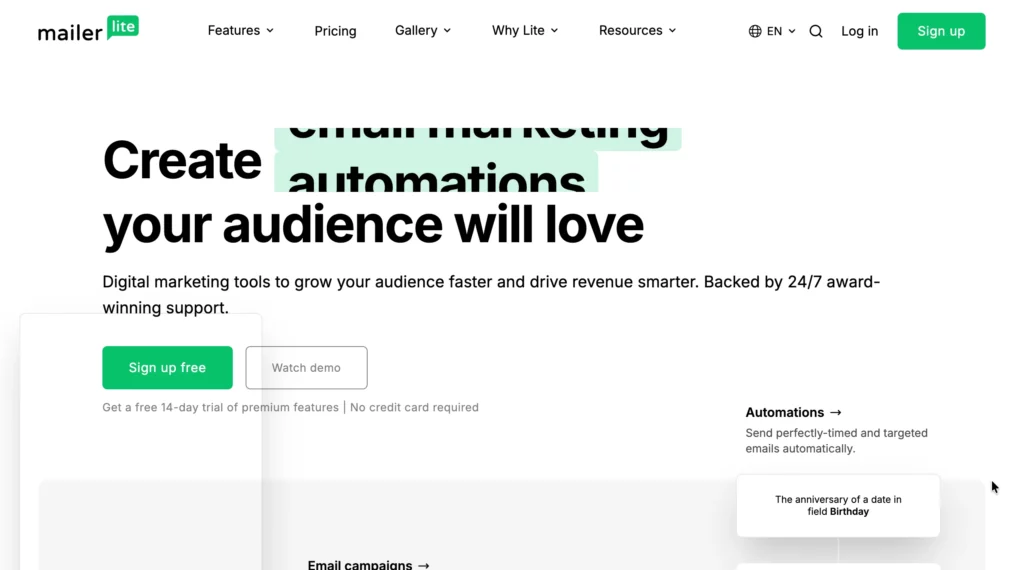Expand the Resources dropdown chevron
The width and height of the screenshot is (1024, 570).
[672, 31]
